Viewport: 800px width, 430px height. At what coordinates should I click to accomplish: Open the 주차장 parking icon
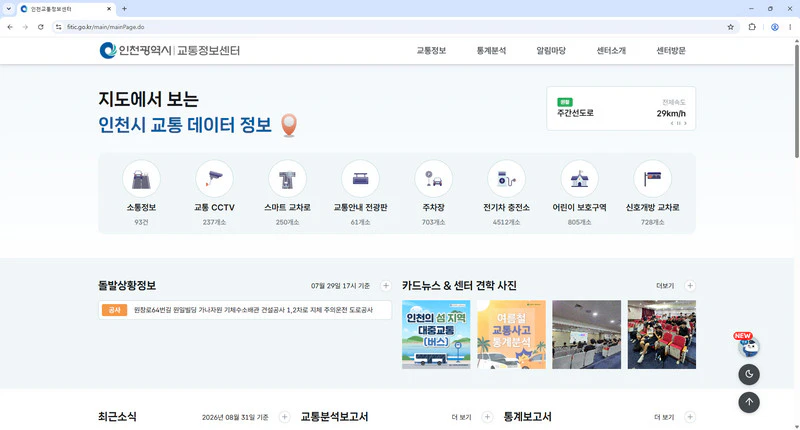[433, 179]
